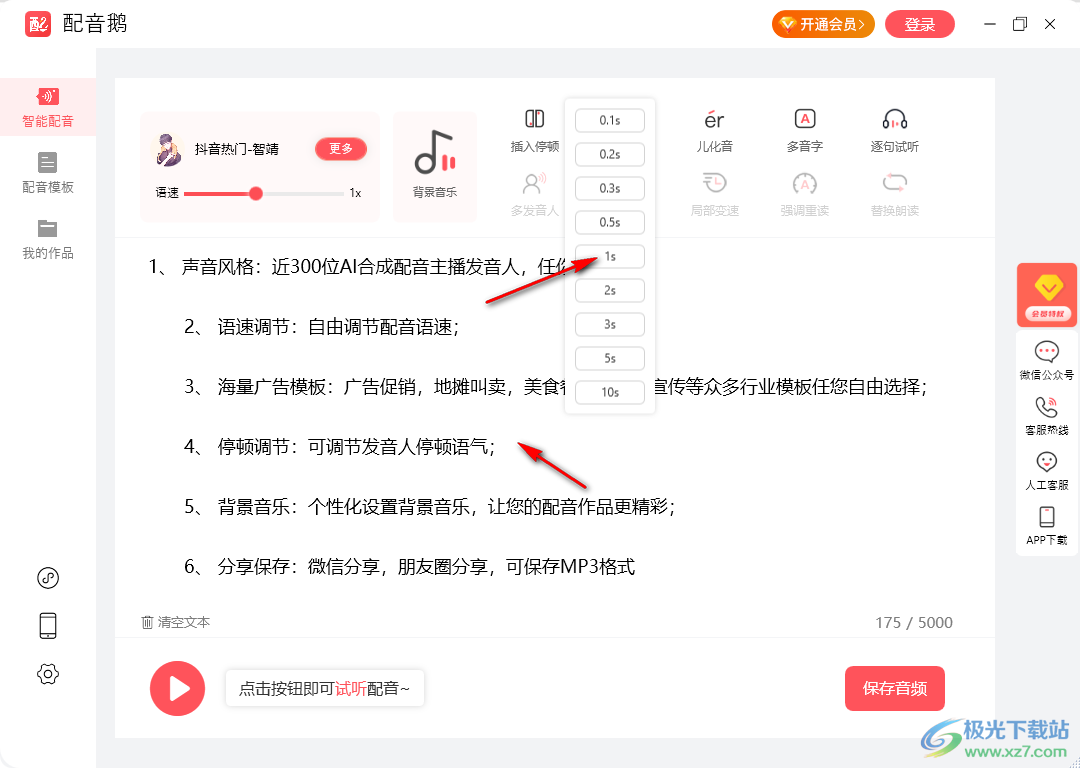Image resolution: width=1080 pixels, height=768 pixels.
Task: Open settings gear in left sidebar
Action: (47, 674)
